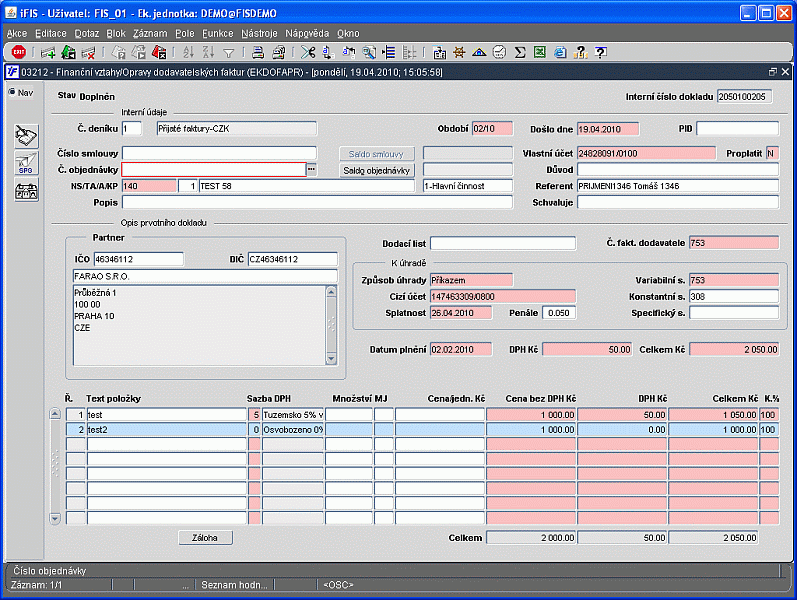Click the print icon in toolbar
Viewport: 797px width, 600px height.
point(256,52)
